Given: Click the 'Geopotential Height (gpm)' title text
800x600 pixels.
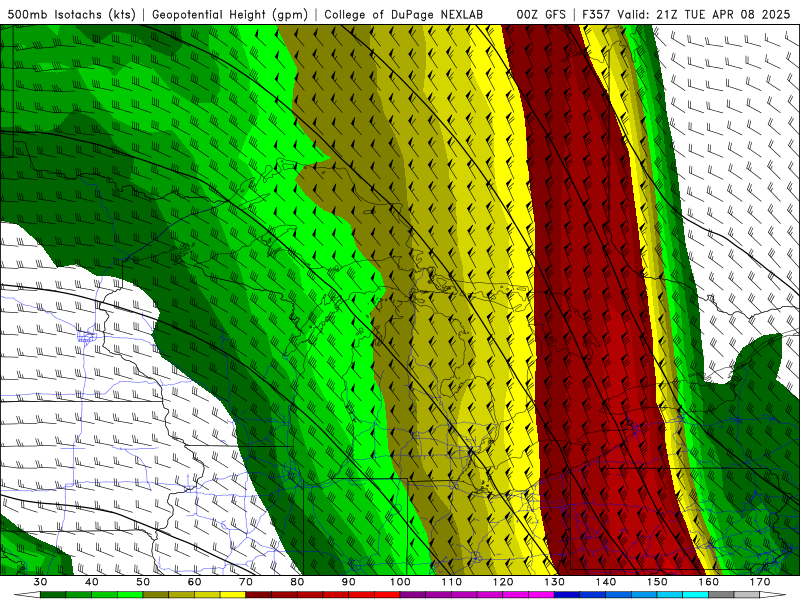Looking at the screenshot, I should click(230, 14).
